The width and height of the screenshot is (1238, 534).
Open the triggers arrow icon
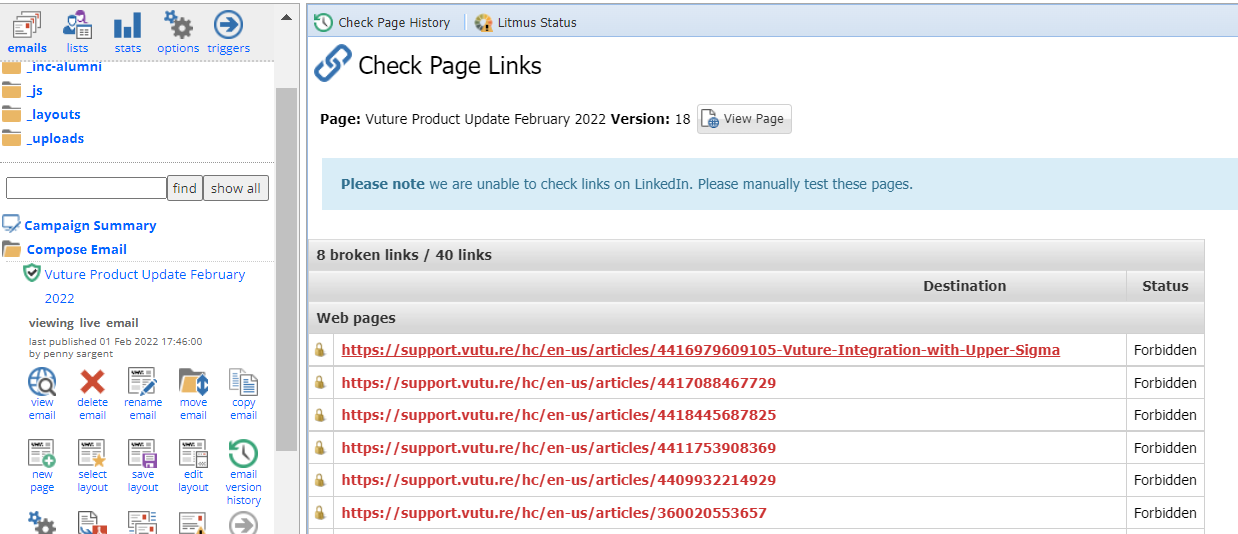(x=229, y=24)
